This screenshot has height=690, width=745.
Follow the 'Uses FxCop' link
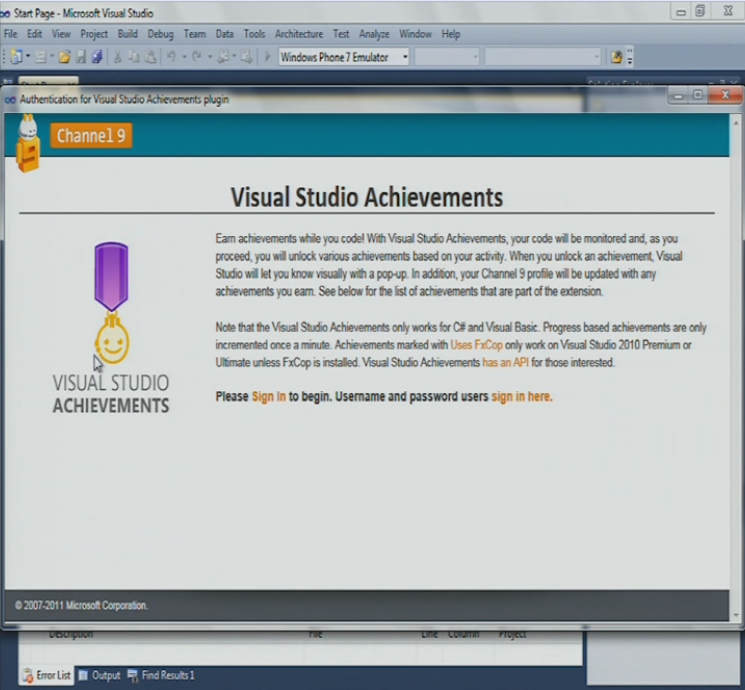tap(476, 345)
